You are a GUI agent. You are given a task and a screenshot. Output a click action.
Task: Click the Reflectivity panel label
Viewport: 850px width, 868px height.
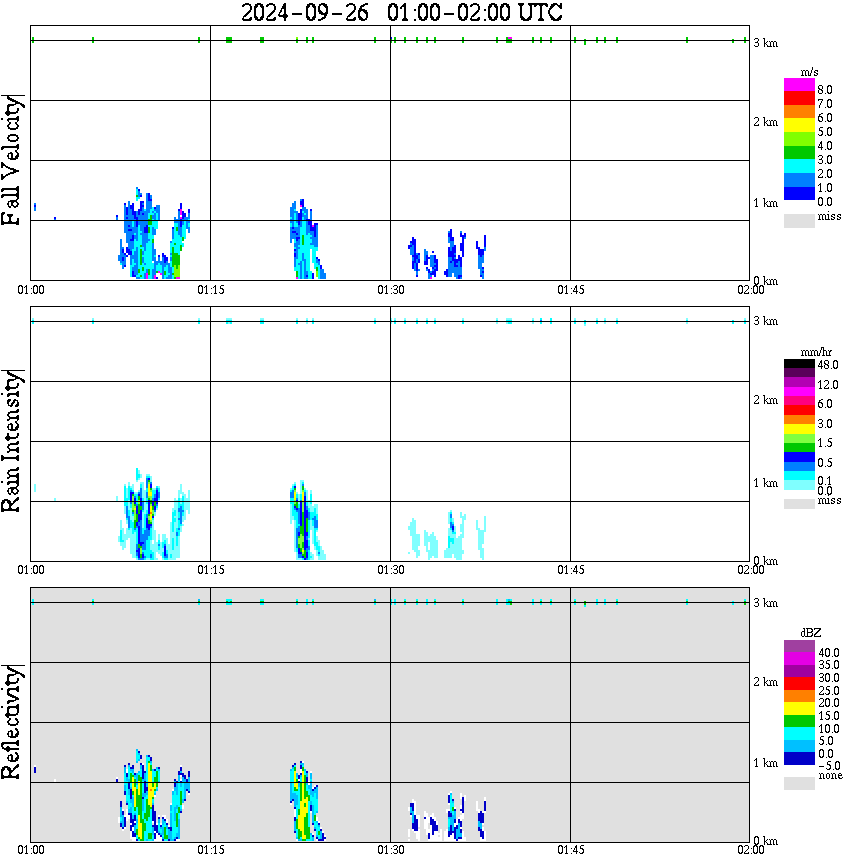(x=12, y=722)
